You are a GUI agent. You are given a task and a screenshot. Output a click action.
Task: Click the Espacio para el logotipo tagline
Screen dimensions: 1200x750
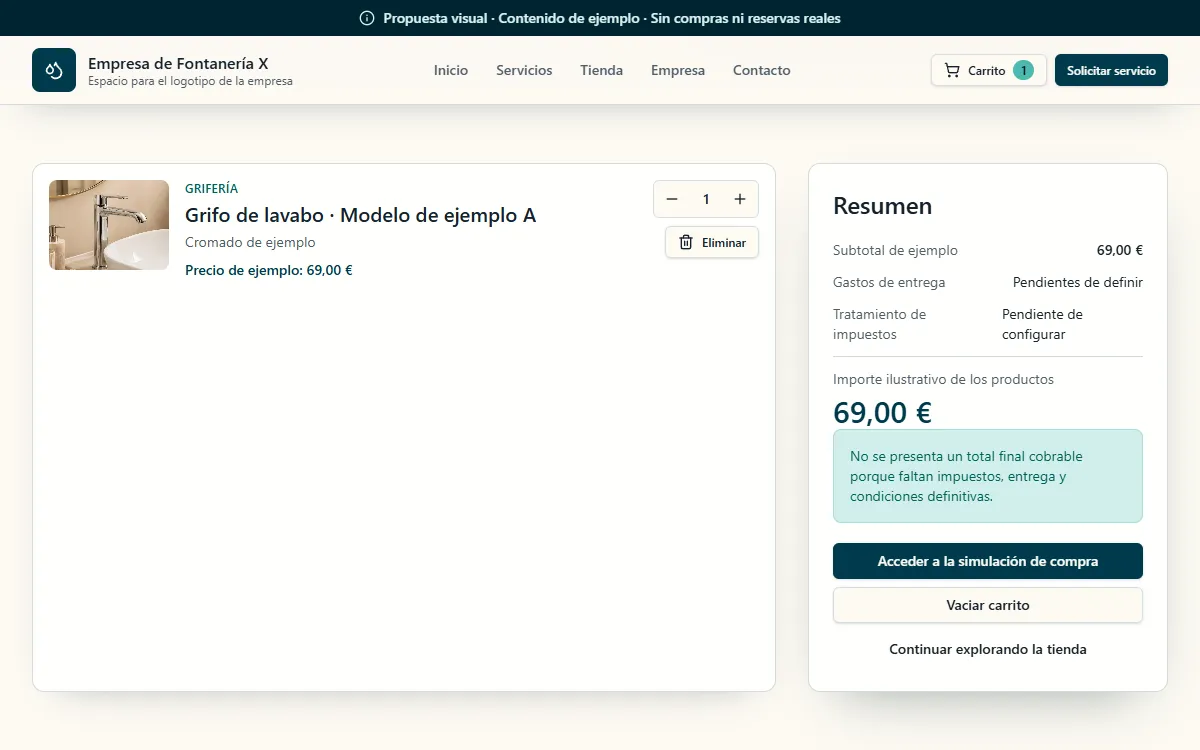click(190, 81)
